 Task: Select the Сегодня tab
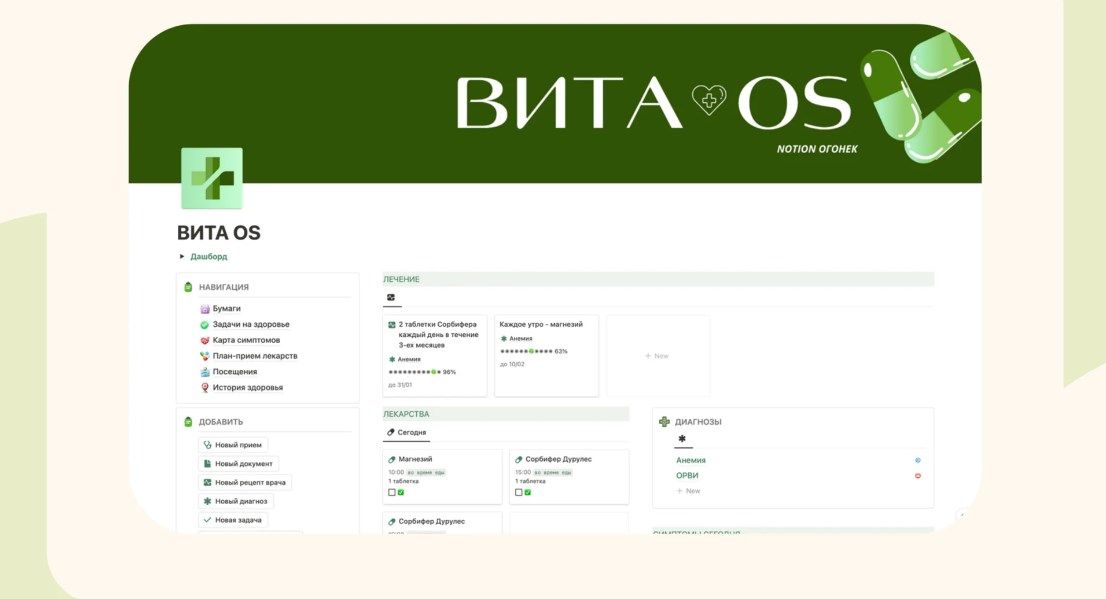[x=407, y=432]
